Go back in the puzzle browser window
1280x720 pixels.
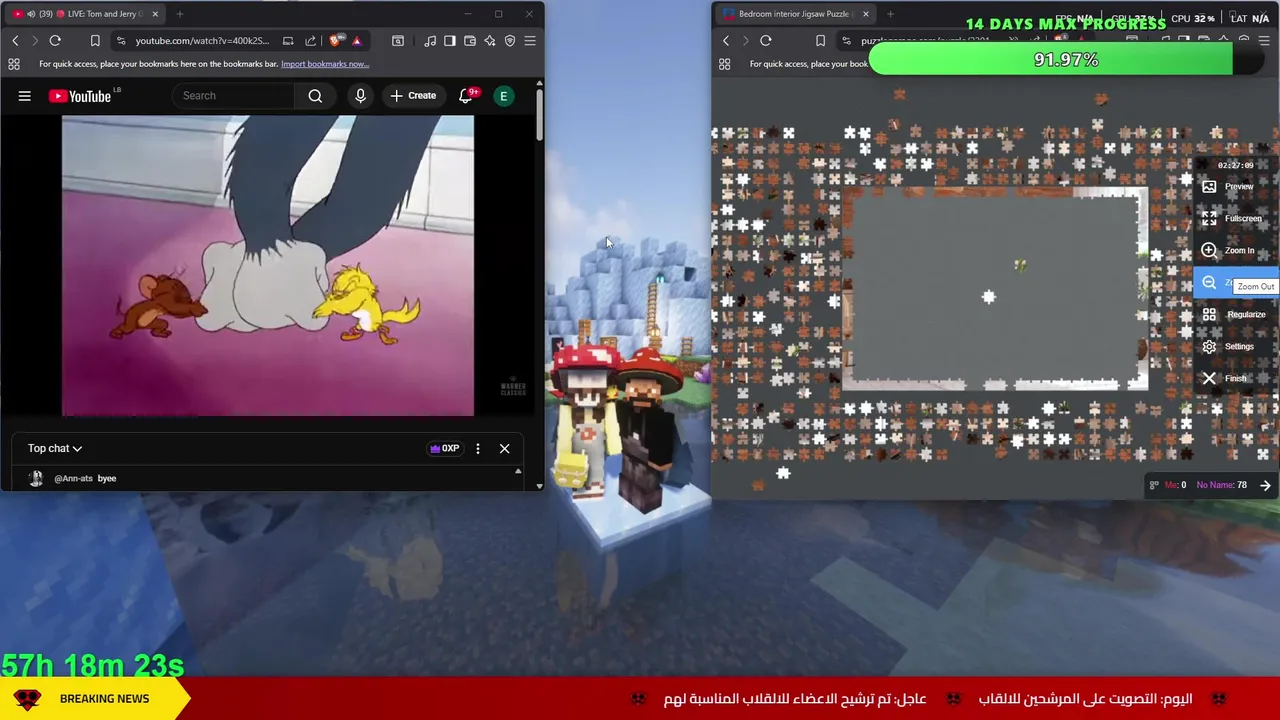click(726, 41)
